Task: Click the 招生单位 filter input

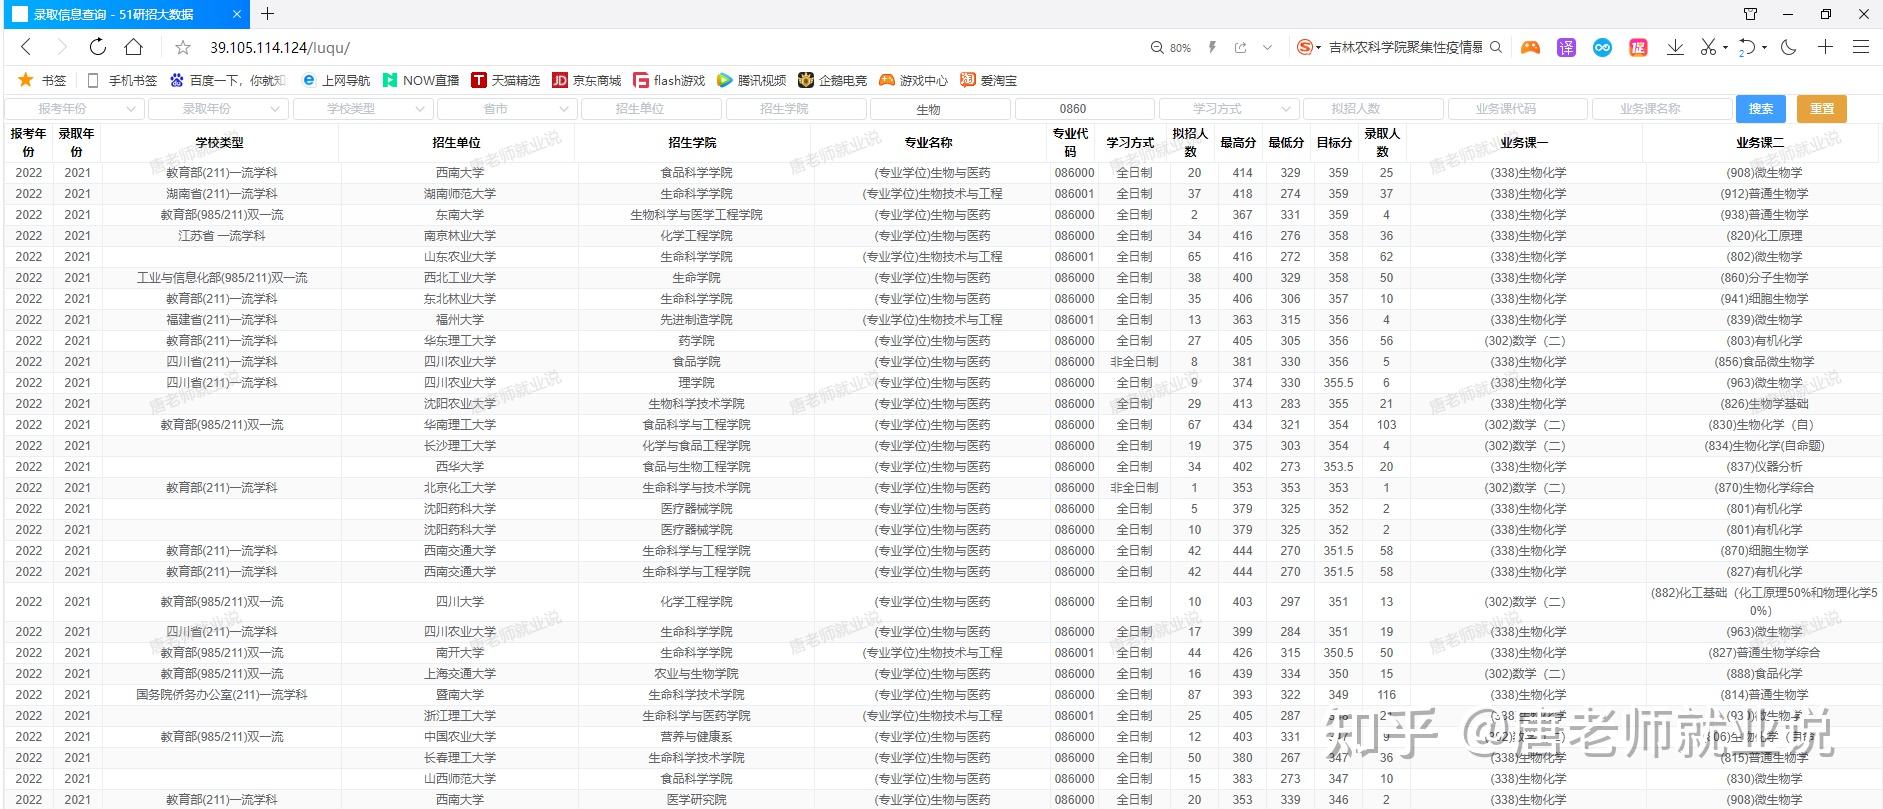Action: point(651,109)
